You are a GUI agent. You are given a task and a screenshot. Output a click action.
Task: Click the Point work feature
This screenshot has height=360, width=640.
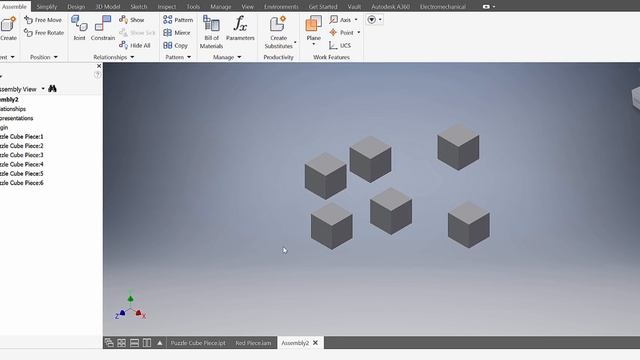coord(341,32)
